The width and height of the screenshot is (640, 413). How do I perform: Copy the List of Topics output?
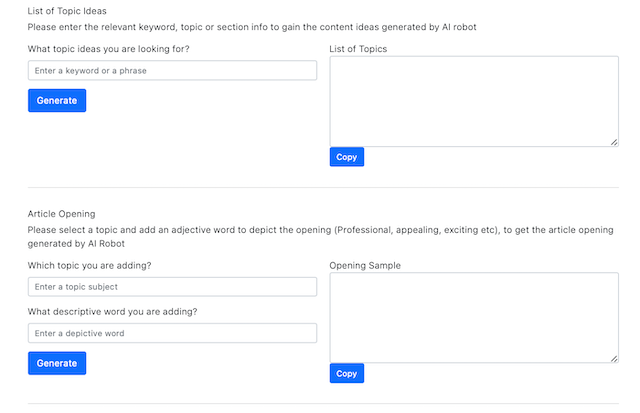[347, 157]
